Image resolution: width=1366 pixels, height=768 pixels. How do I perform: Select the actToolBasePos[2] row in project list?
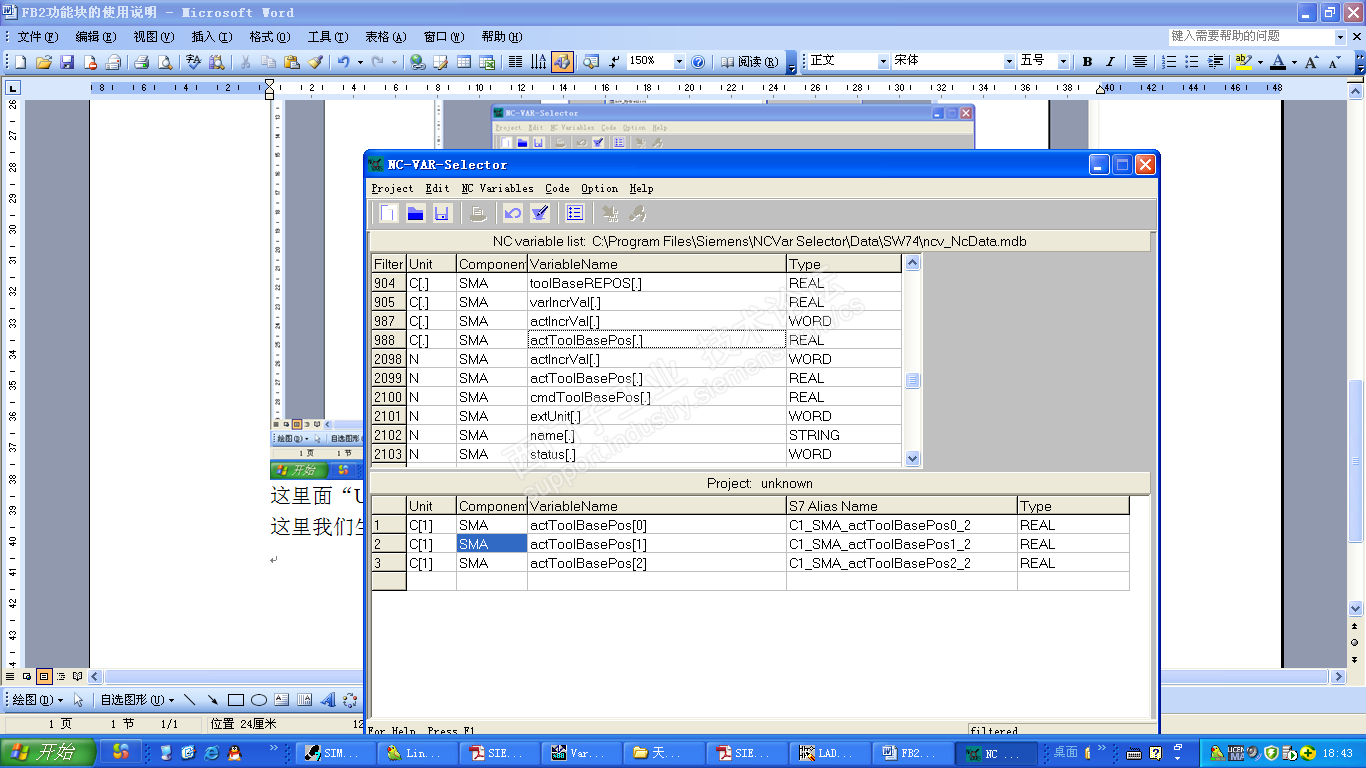(x=588, y=563)
